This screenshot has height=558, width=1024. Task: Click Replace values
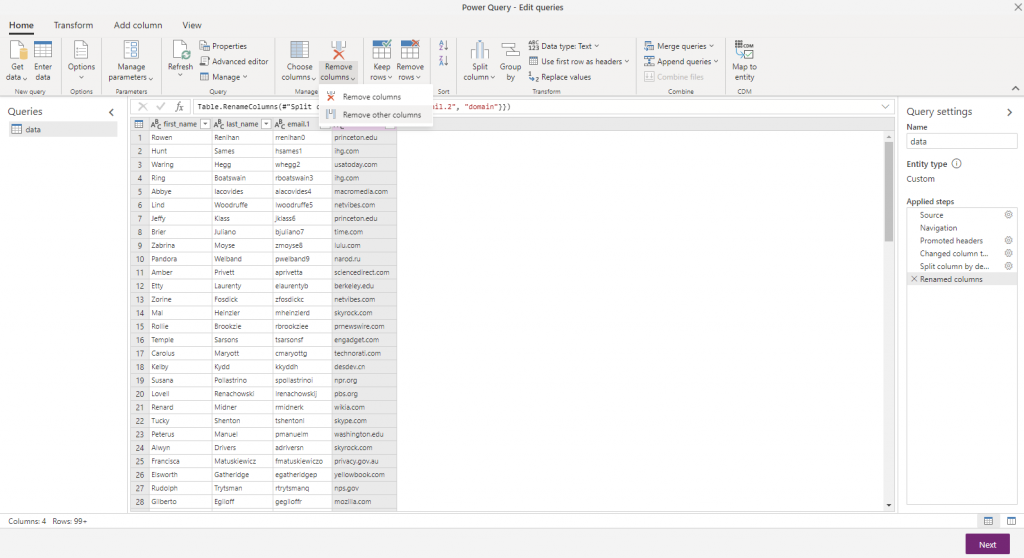point(560,77)
